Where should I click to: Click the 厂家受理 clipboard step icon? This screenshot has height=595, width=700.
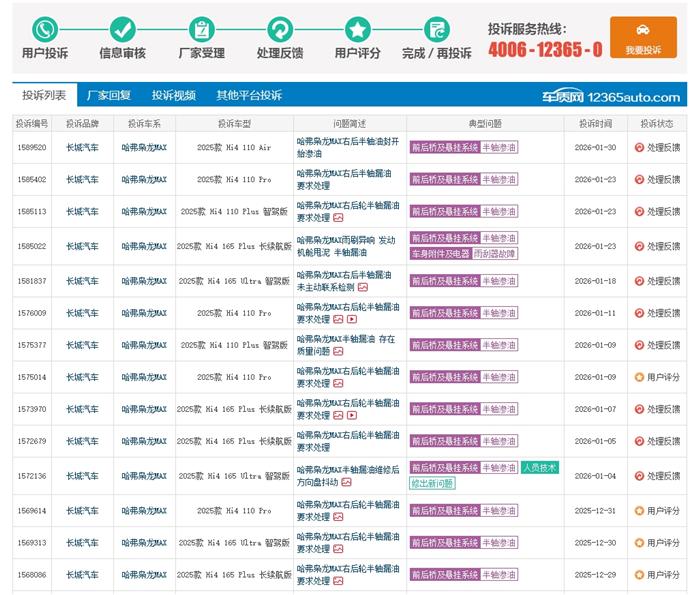coord(202,29)
